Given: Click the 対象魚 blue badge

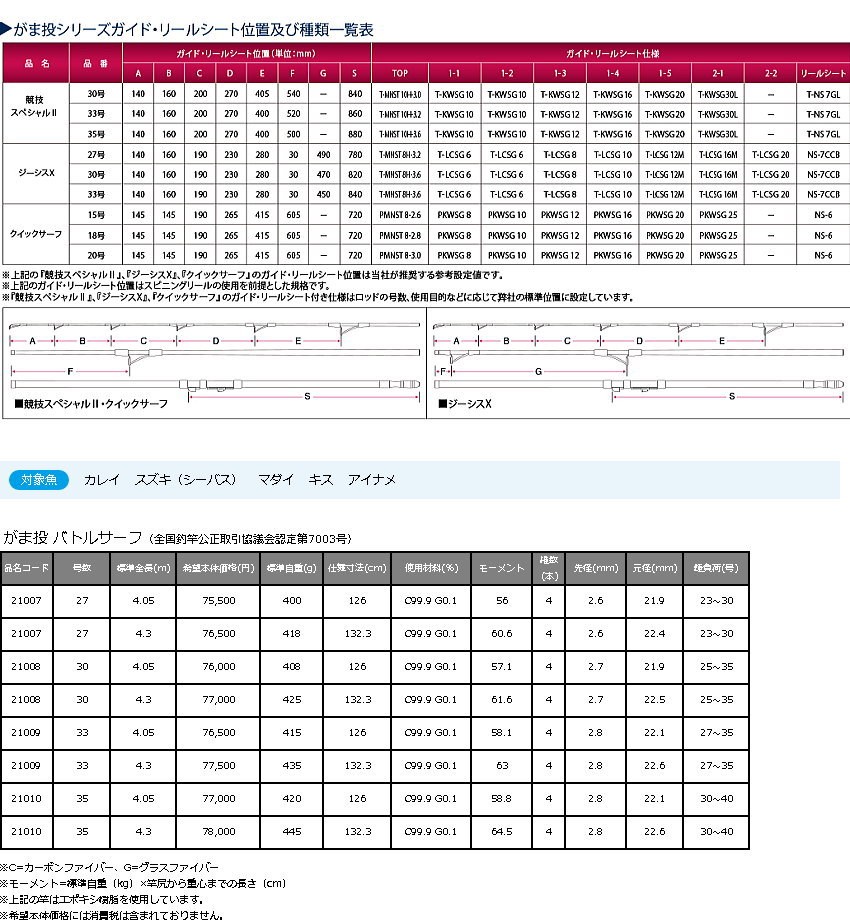Looking at the screenshot, I should (39, 480).
